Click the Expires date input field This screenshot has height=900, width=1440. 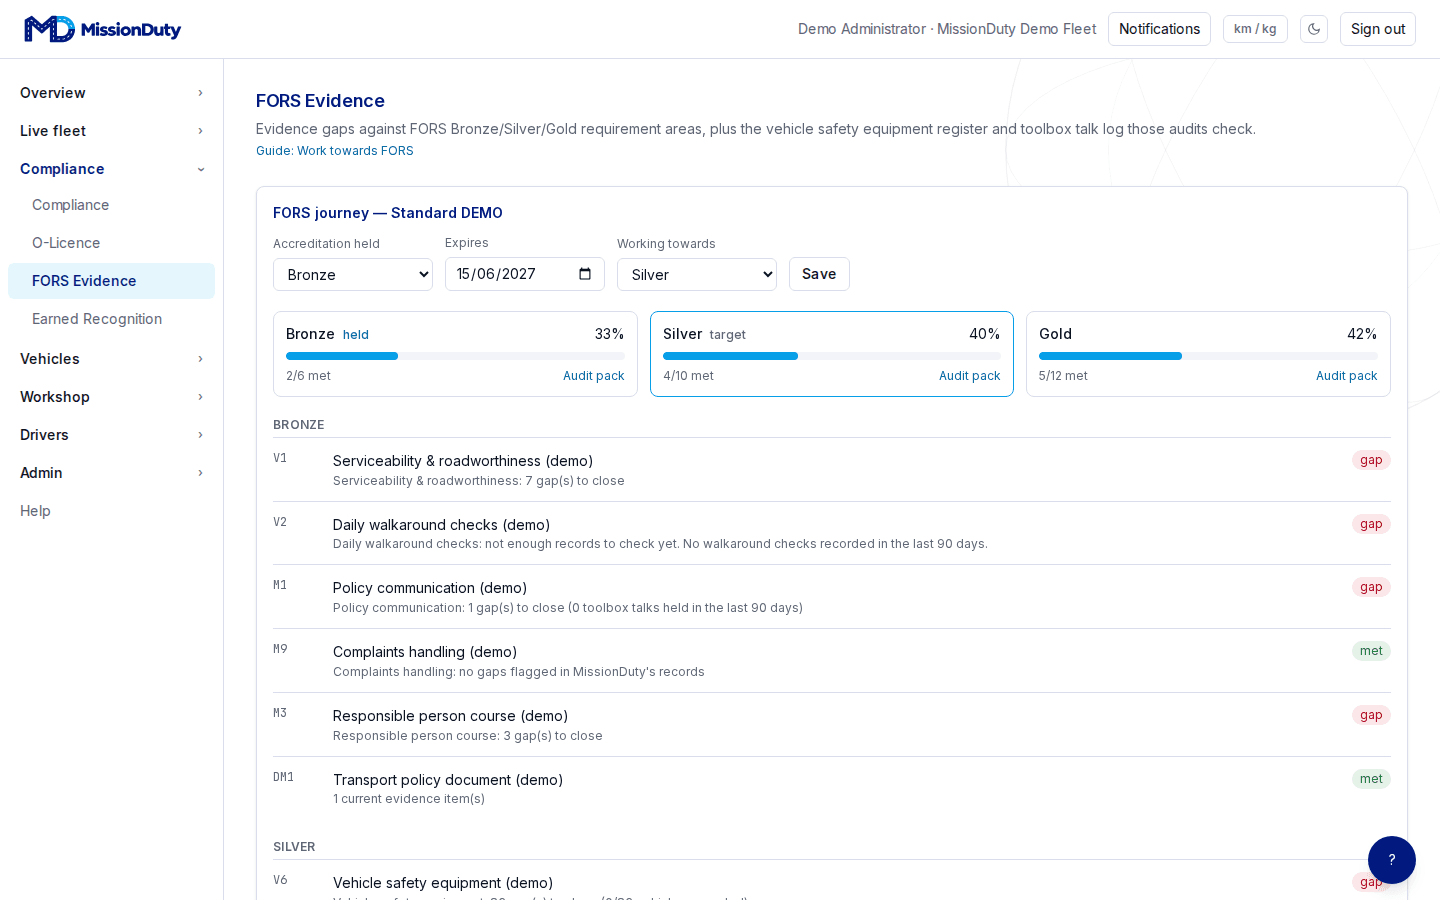525,274
